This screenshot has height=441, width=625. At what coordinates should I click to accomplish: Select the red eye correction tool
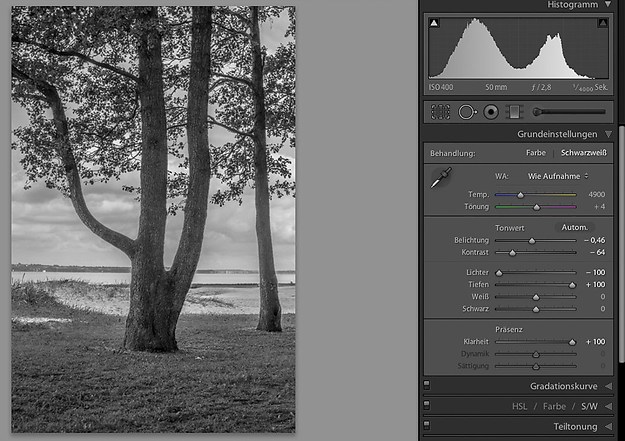(x=491, y=112)
